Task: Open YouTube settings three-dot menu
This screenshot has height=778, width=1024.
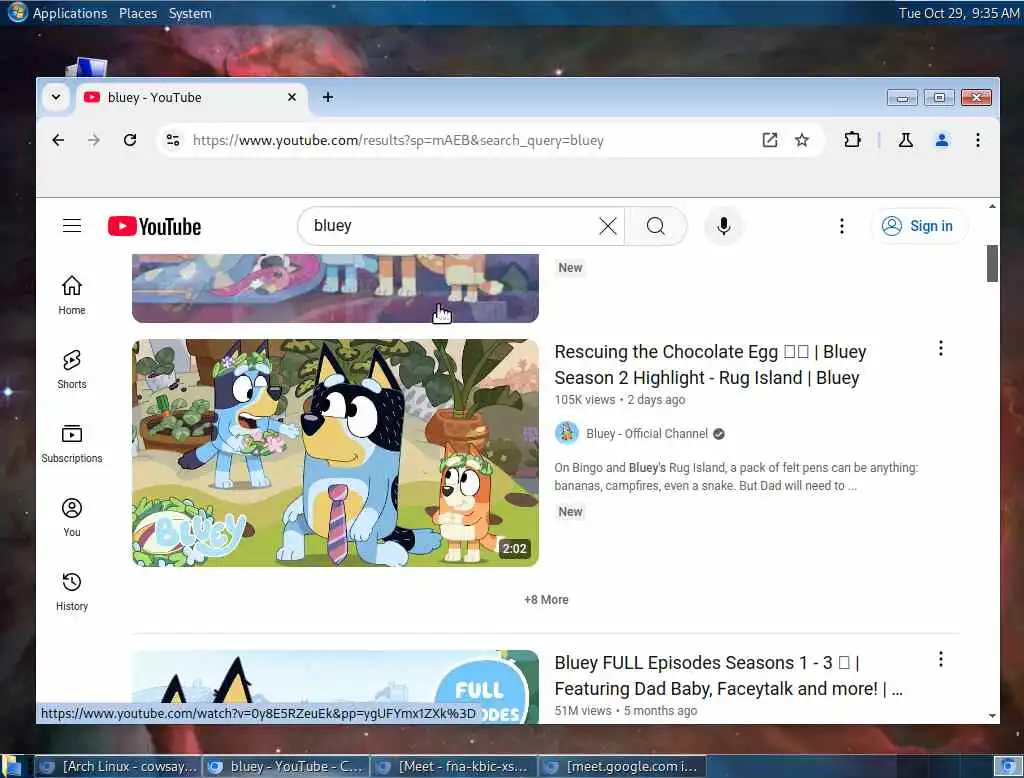Action: pyautogui.click(x=842, y=226)
